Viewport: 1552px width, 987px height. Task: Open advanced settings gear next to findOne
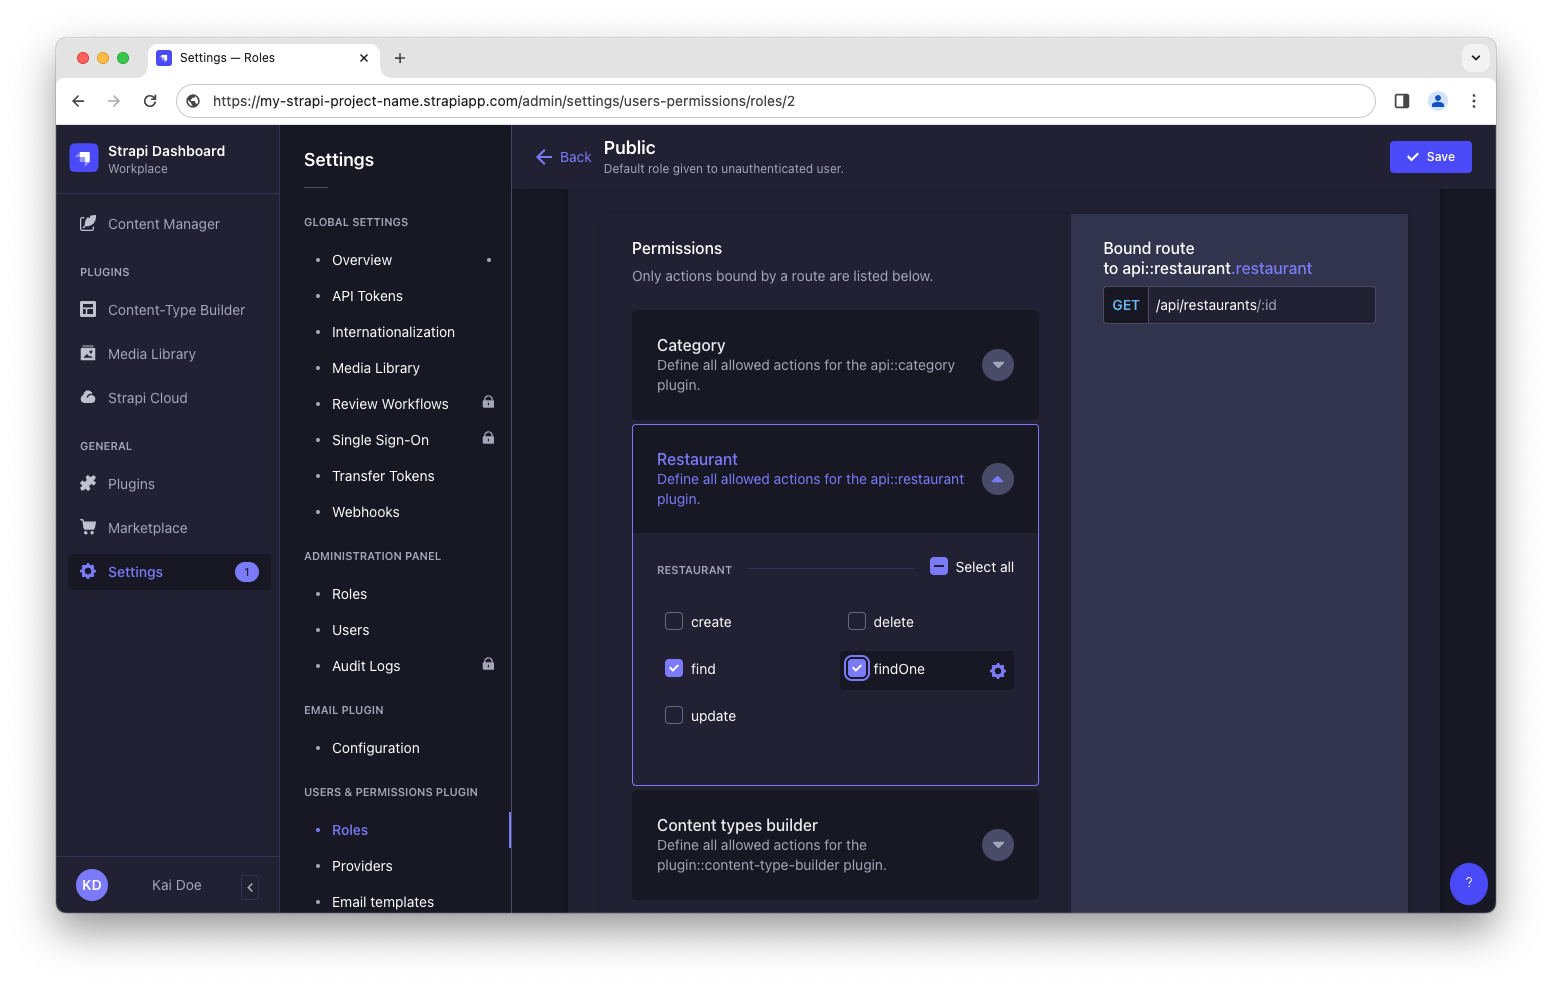(x=997, y=670)
